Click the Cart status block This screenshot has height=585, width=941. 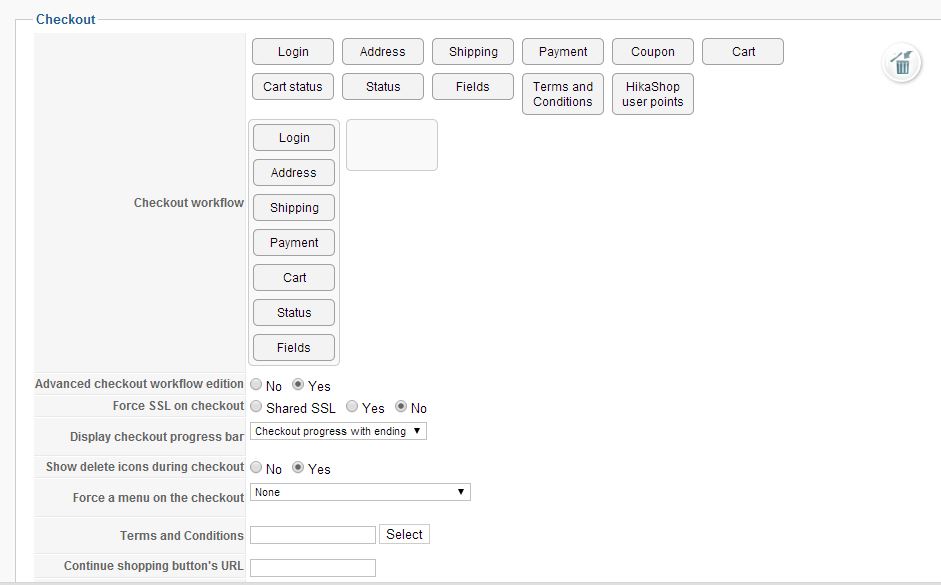[x=293, y=87]
